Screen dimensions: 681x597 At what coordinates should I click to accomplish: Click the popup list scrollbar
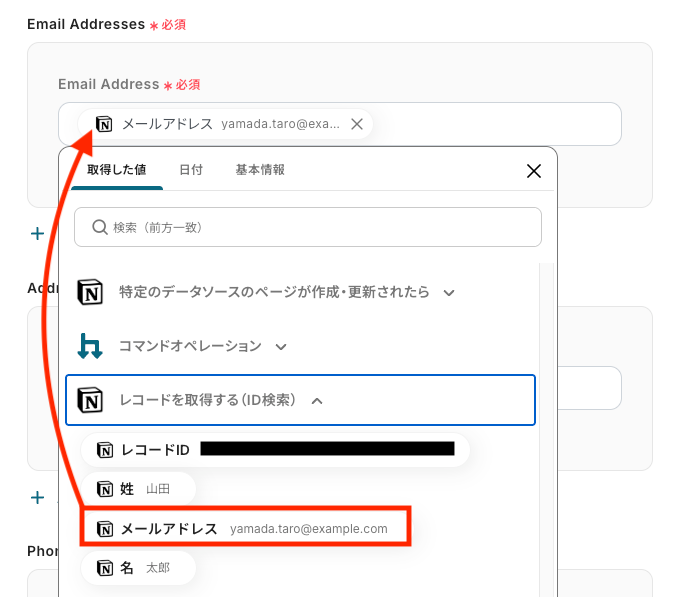click(x=547, y=430)
